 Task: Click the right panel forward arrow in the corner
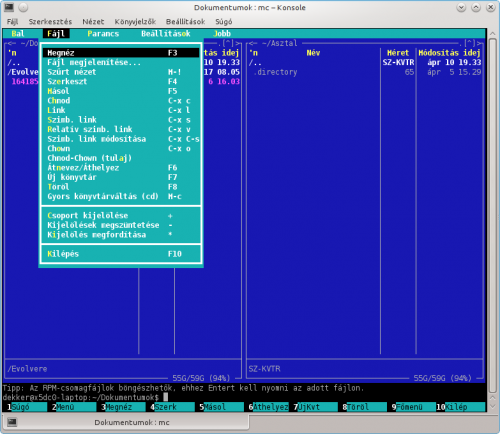coord(479,43)
